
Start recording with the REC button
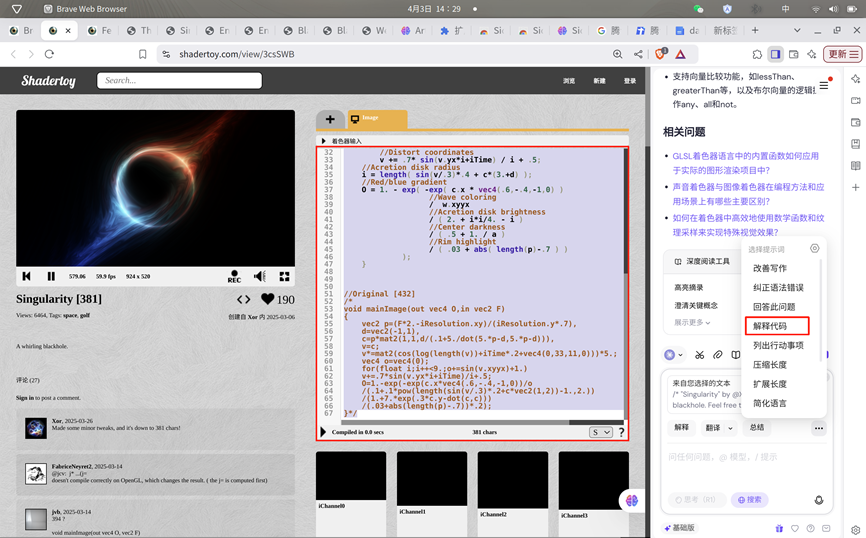pyautogui.click(x=234, y=277)
